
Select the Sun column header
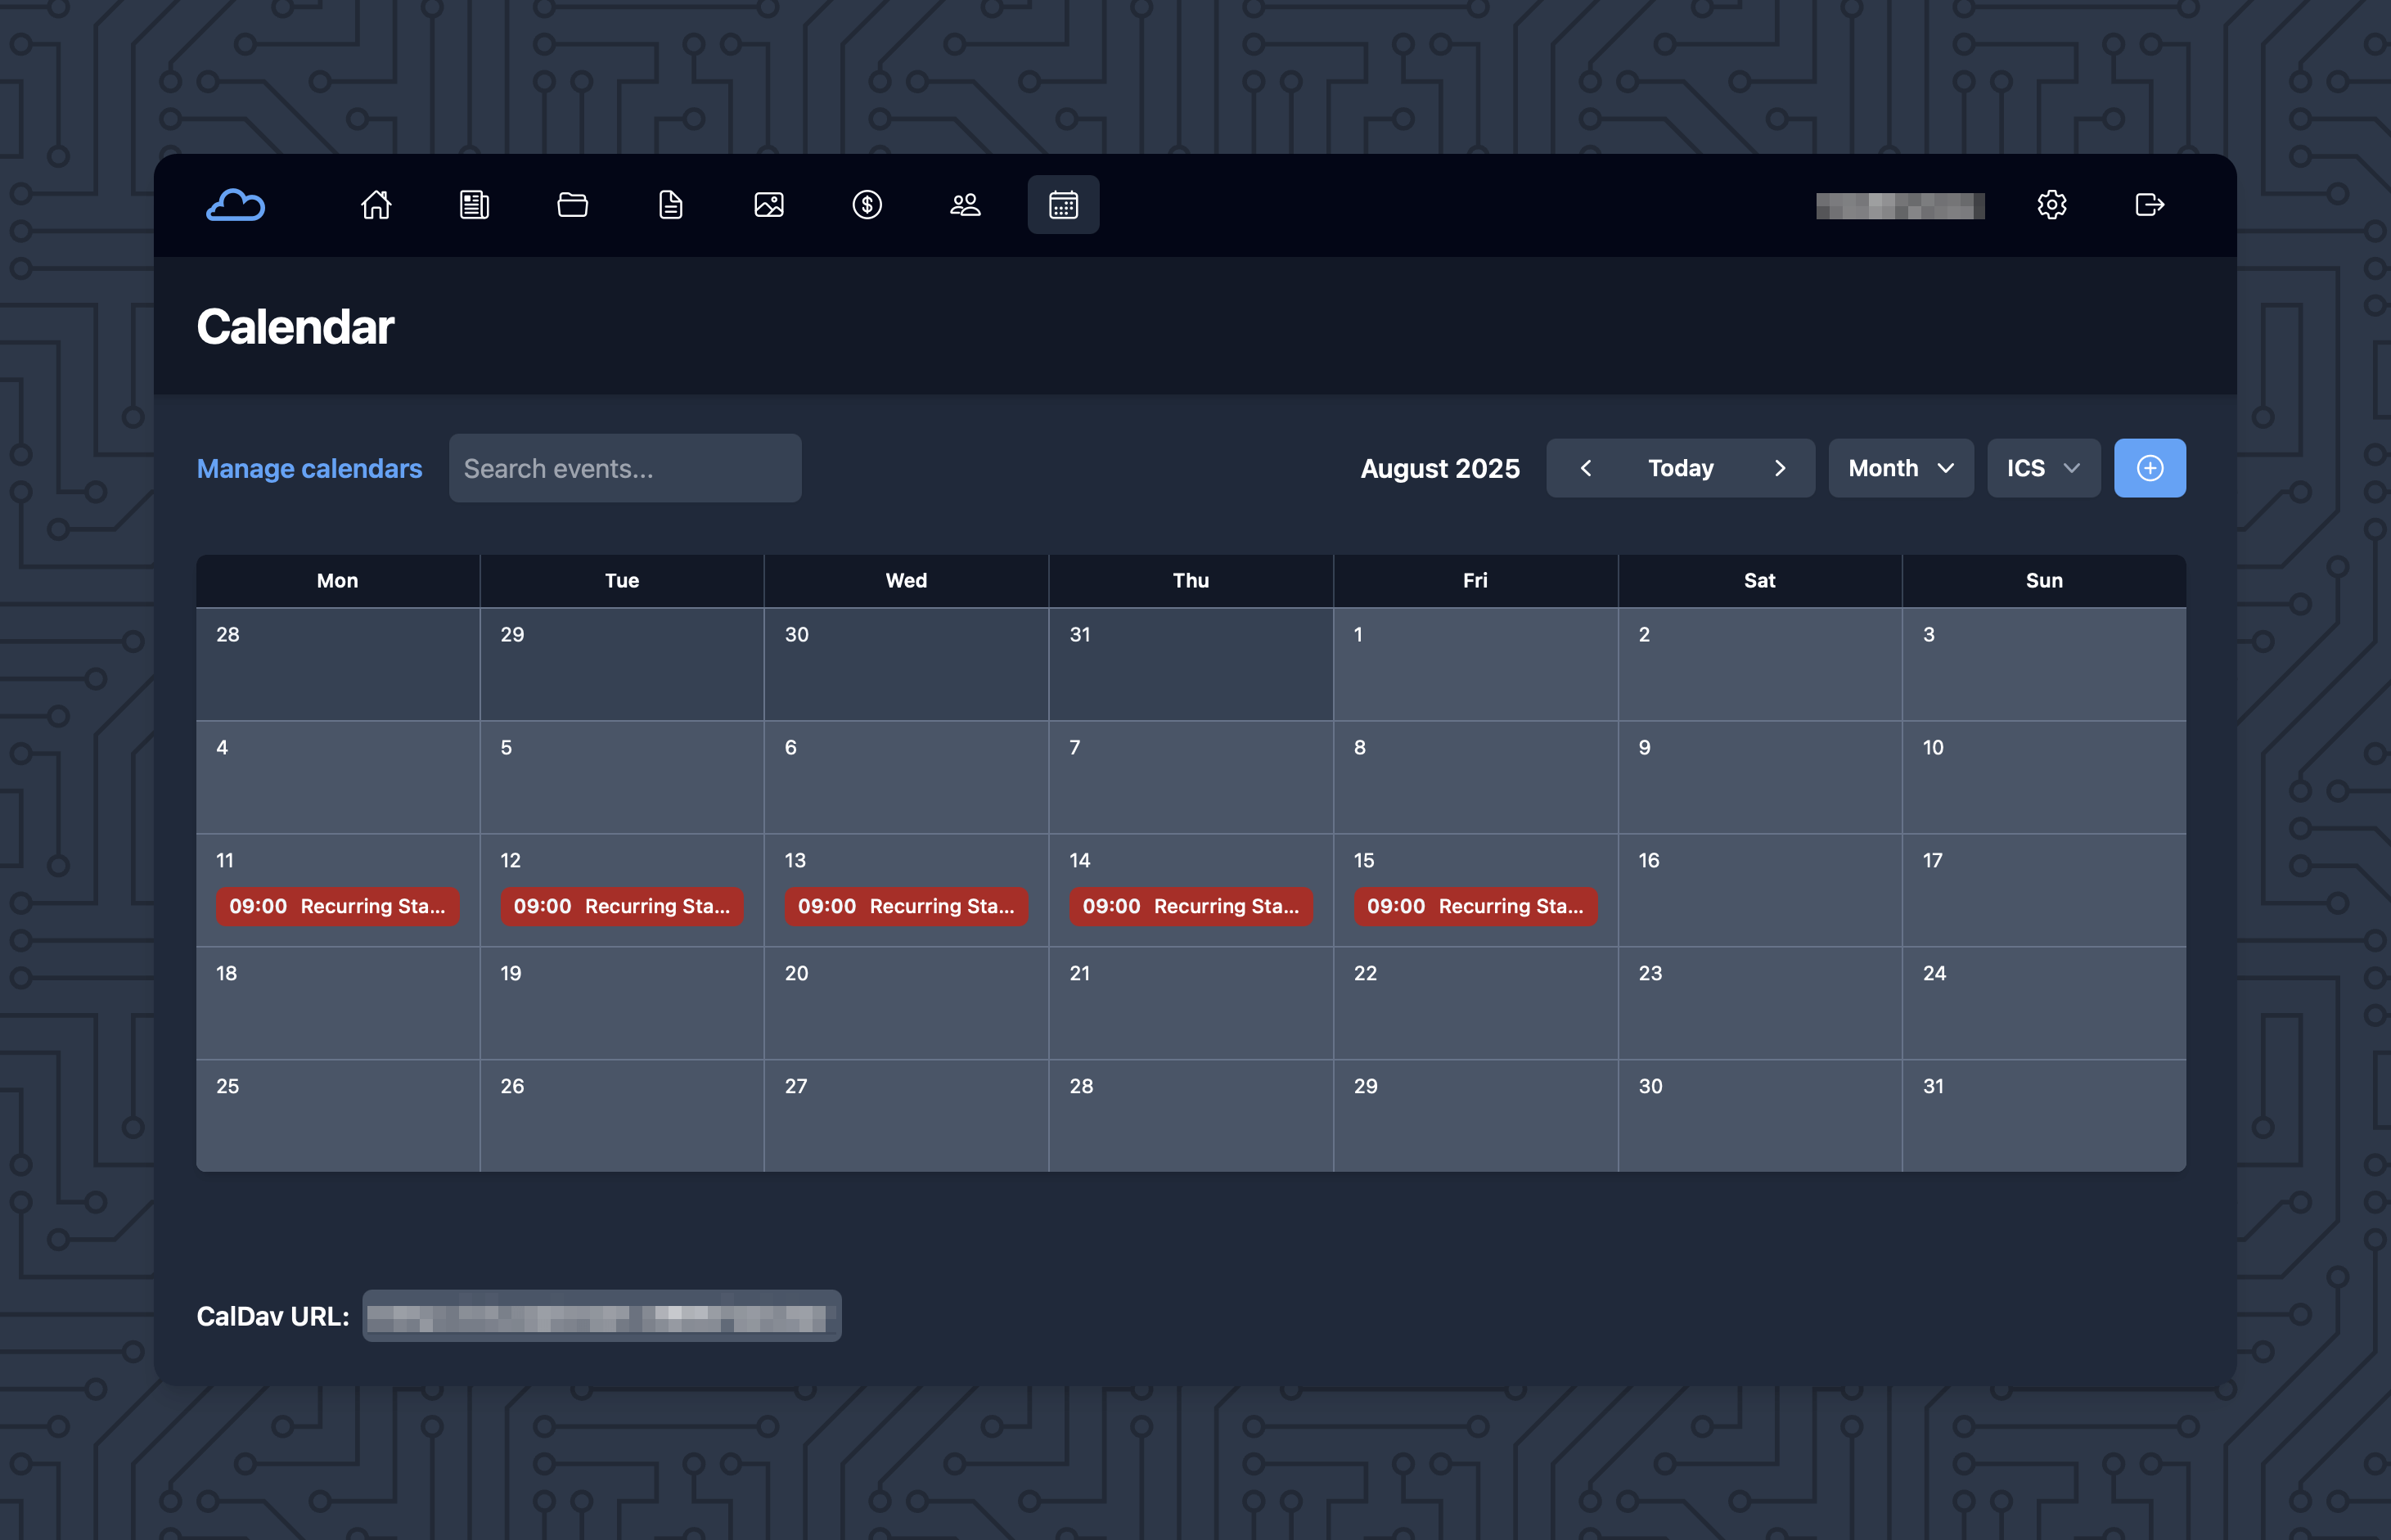(x=2044, y=581)
